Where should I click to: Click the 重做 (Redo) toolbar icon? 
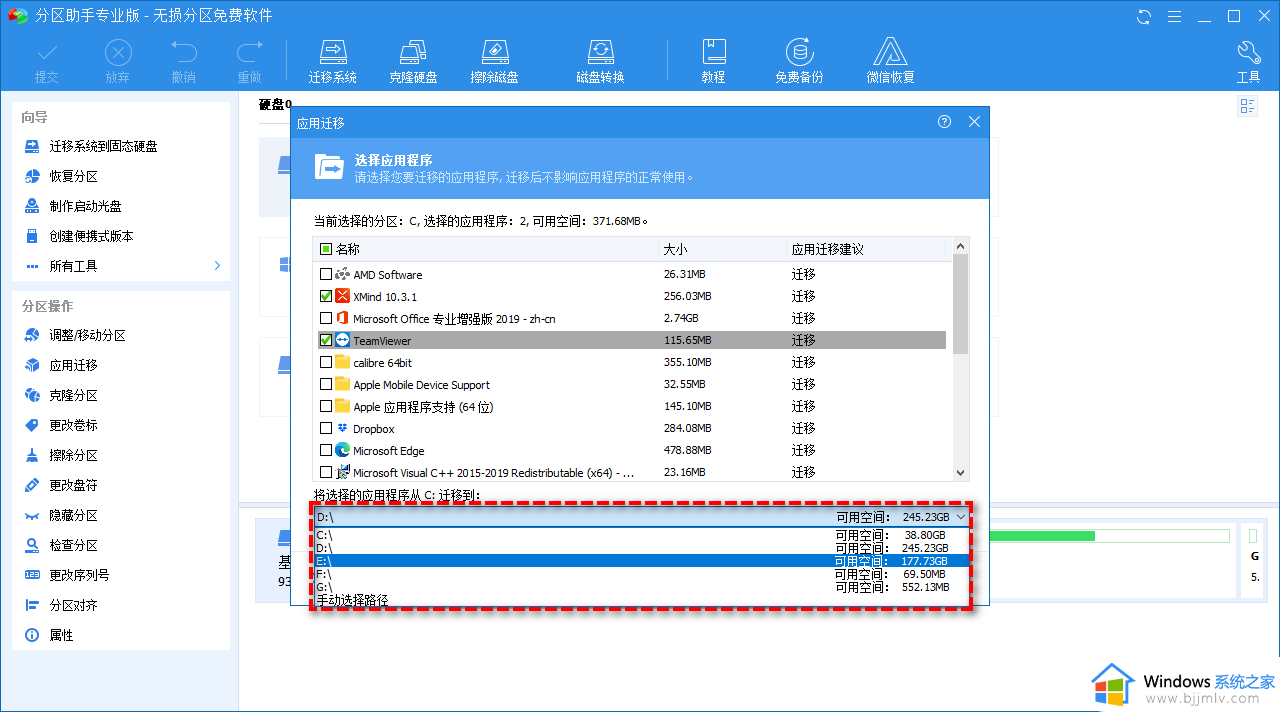249,62
